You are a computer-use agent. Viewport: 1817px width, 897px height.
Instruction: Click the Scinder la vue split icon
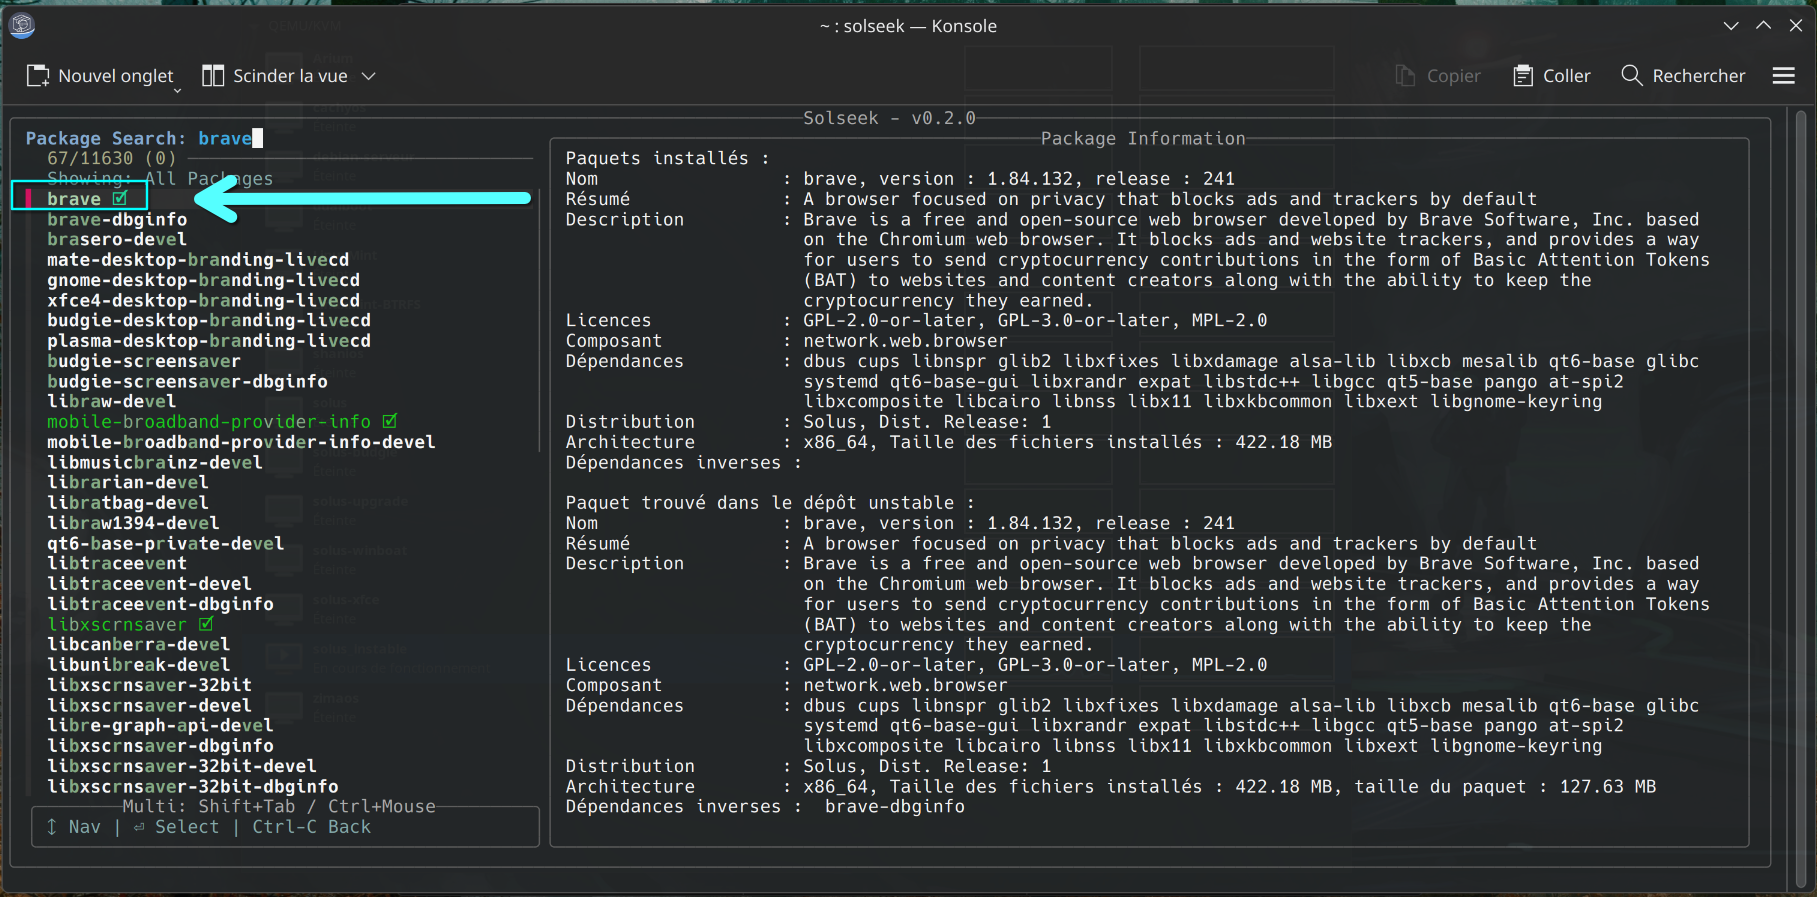(213, 76)
